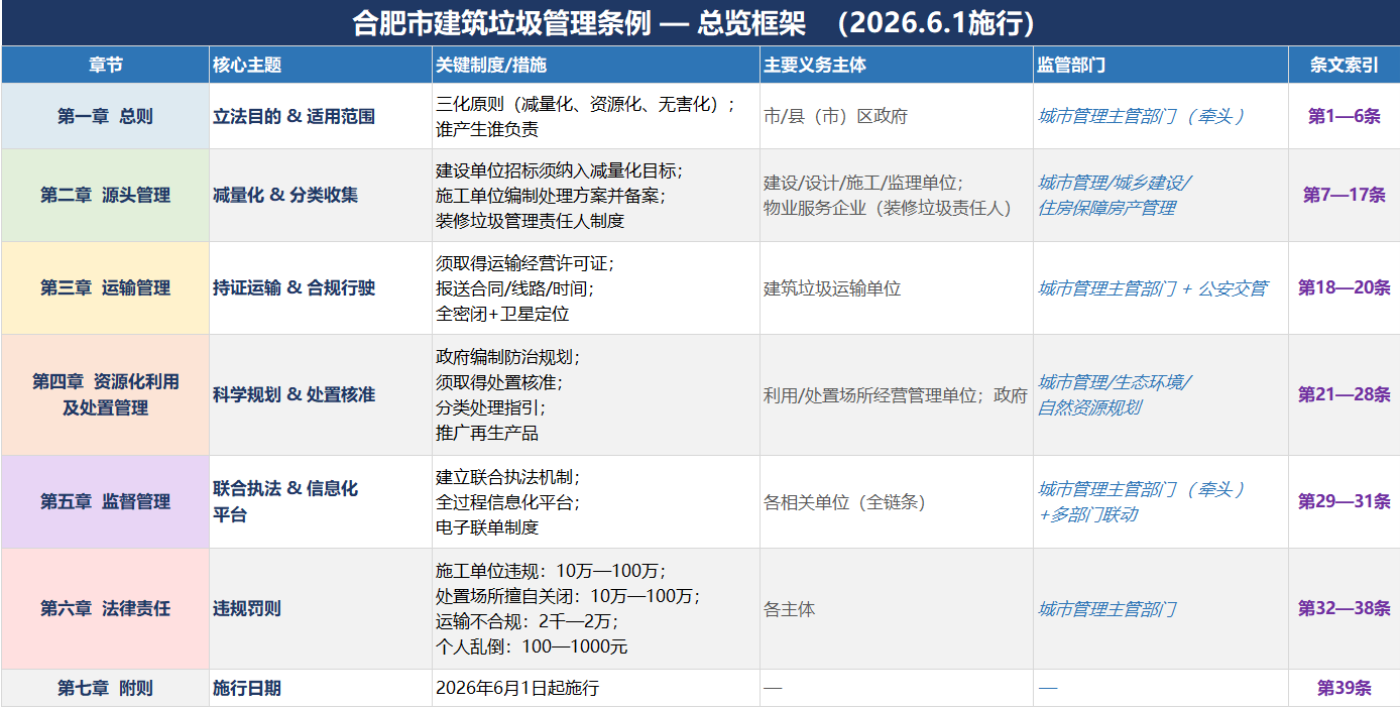Select the 章节 column header
The width and height of the screenshot is (1400, 707).
[x=105, y=65]
